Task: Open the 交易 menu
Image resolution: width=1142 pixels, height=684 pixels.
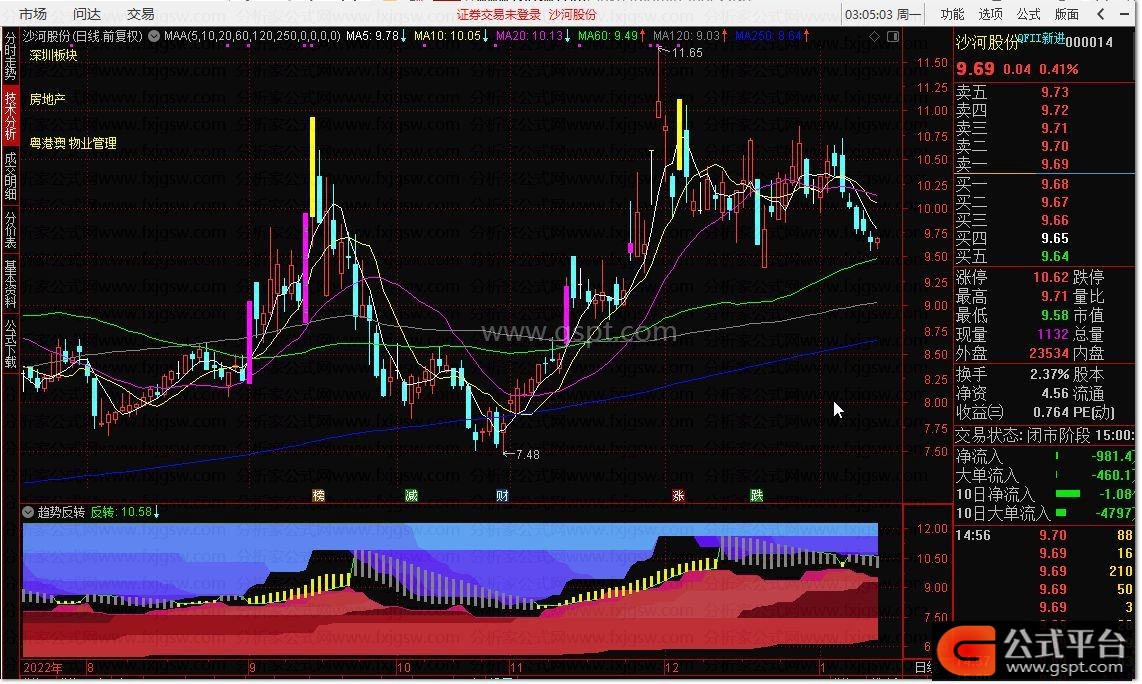Action: 141,14
